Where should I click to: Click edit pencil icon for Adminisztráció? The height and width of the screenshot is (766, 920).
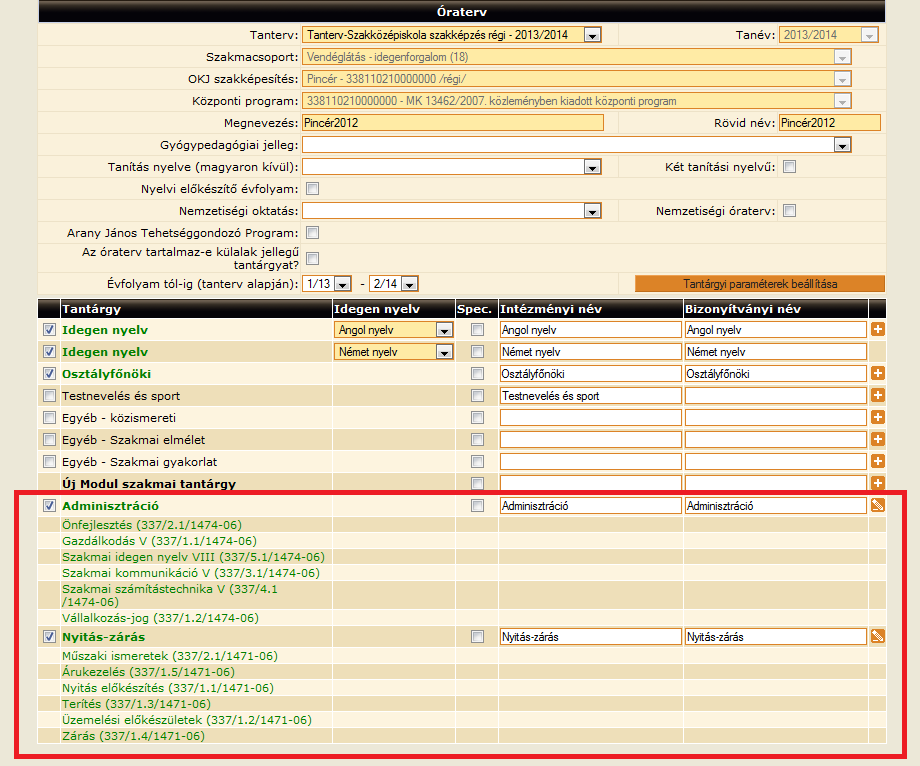coord(877,505)
